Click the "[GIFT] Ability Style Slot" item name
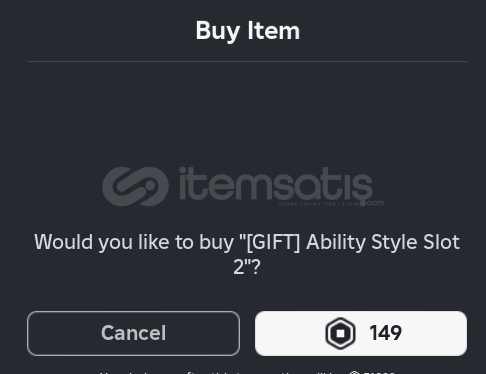This screenshot has height=374, width=486. pyautogui.click(x=353, y=242)
